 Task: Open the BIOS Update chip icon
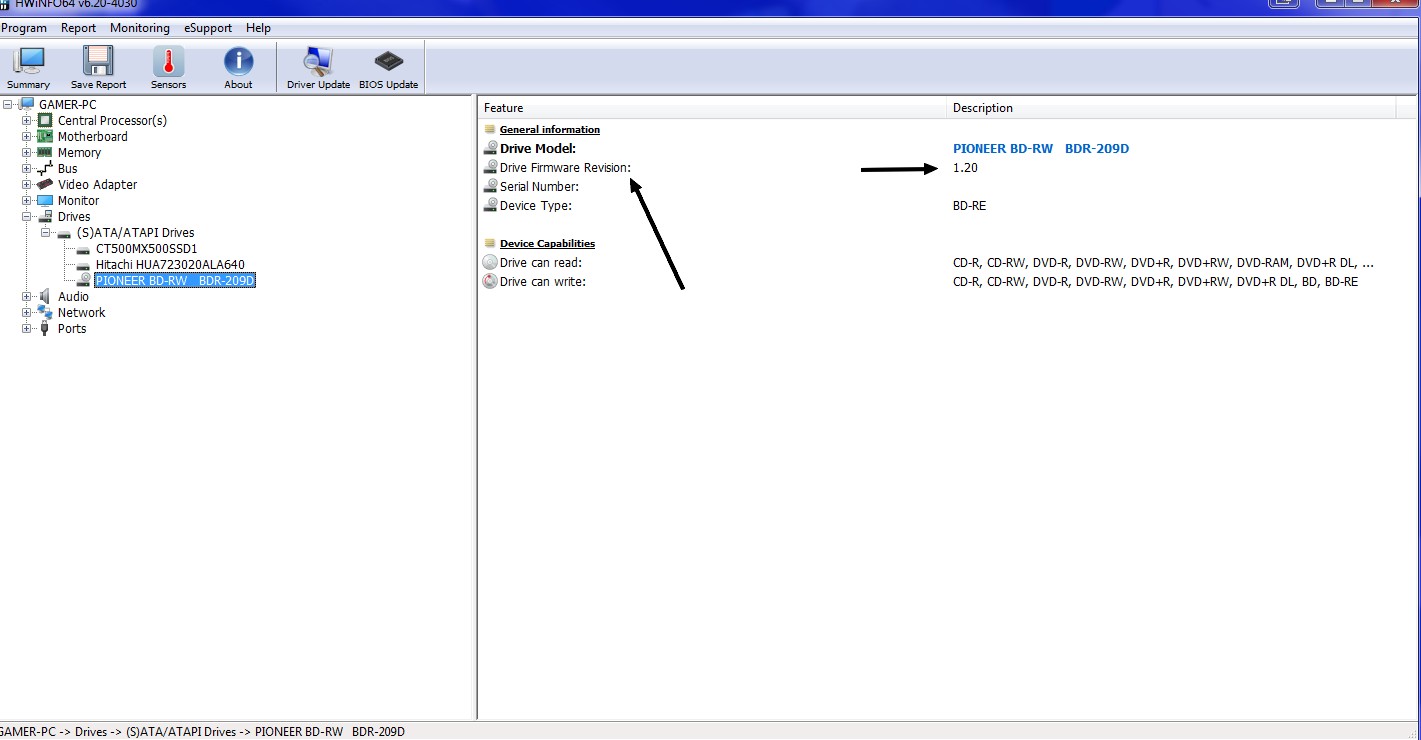pyautogui.click(x=388, y=68)
